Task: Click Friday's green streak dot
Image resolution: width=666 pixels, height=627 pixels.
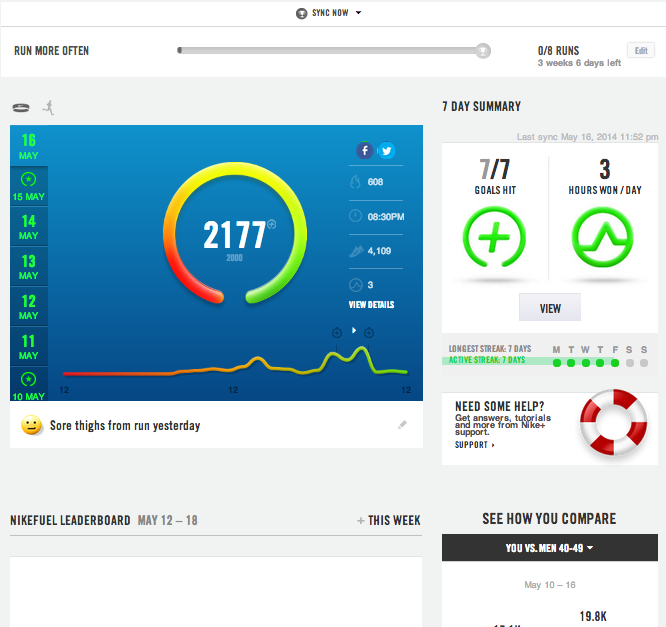Action: pos(615,363)
